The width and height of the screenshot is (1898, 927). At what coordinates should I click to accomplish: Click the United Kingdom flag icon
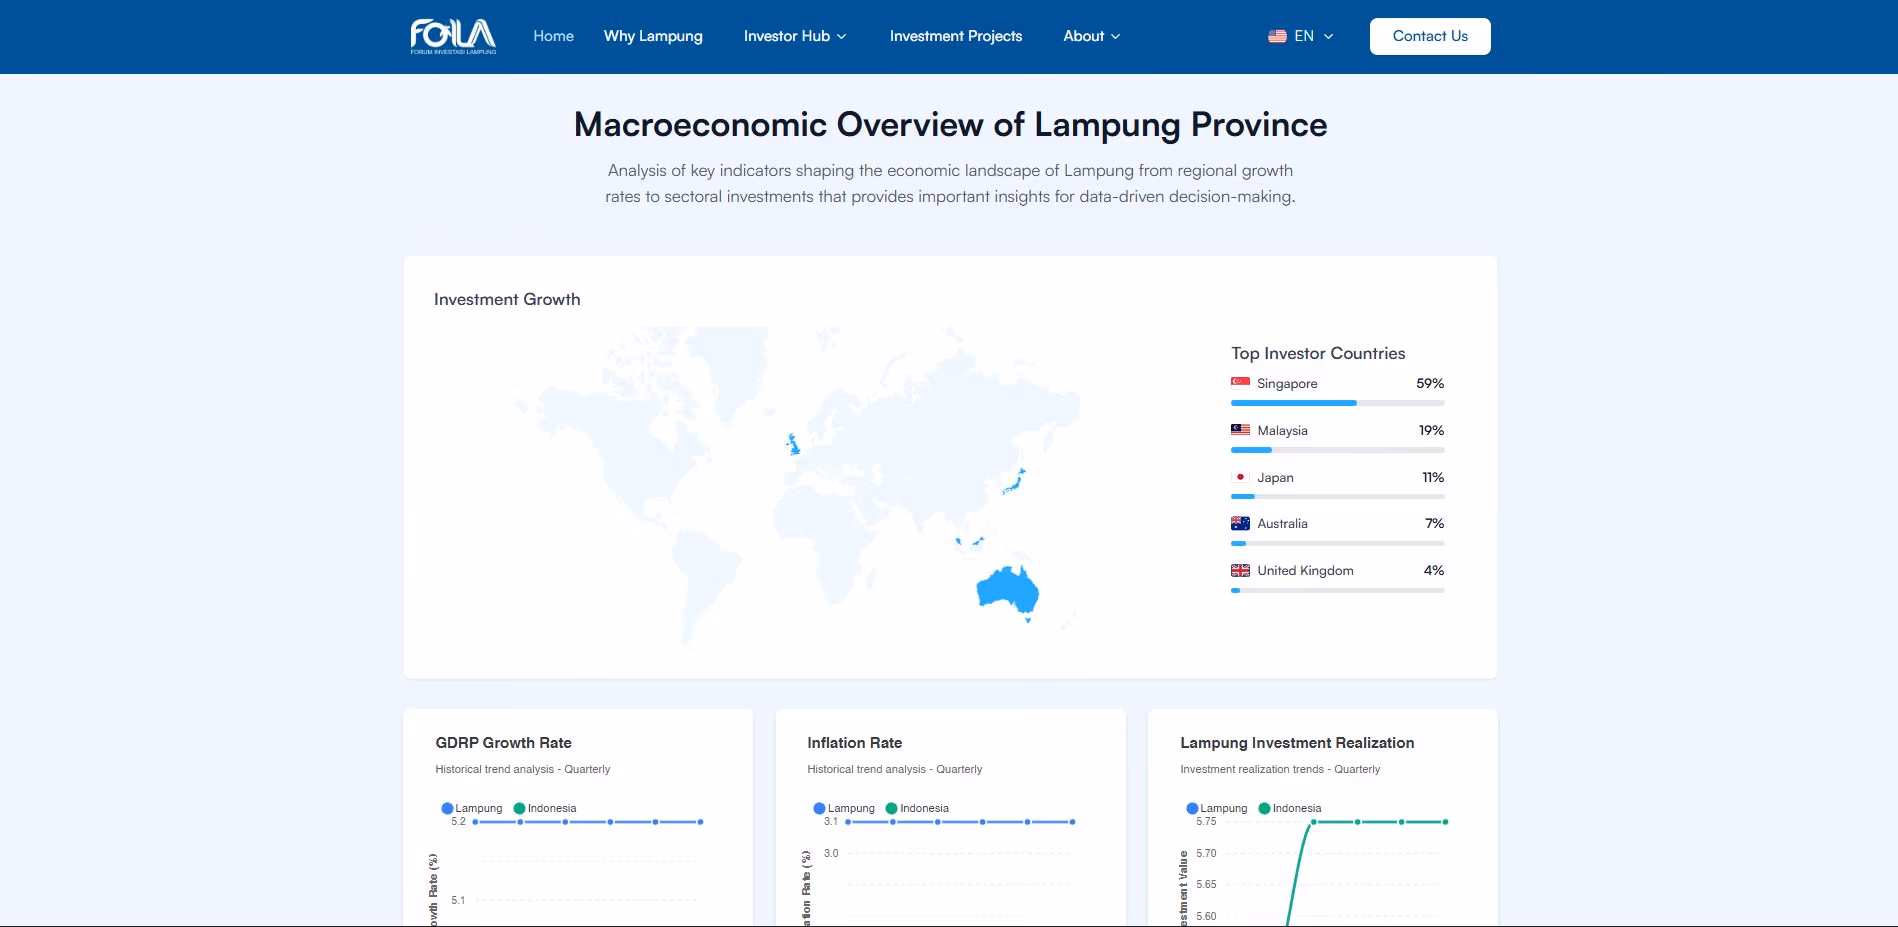(1240, 570)
